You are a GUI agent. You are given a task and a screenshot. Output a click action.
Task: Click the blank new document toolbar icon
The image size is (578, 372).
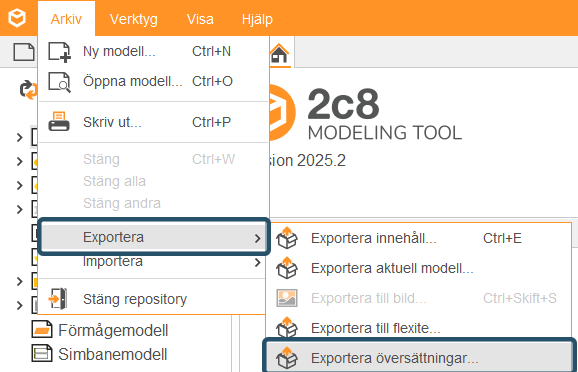[x=24, y=52]
